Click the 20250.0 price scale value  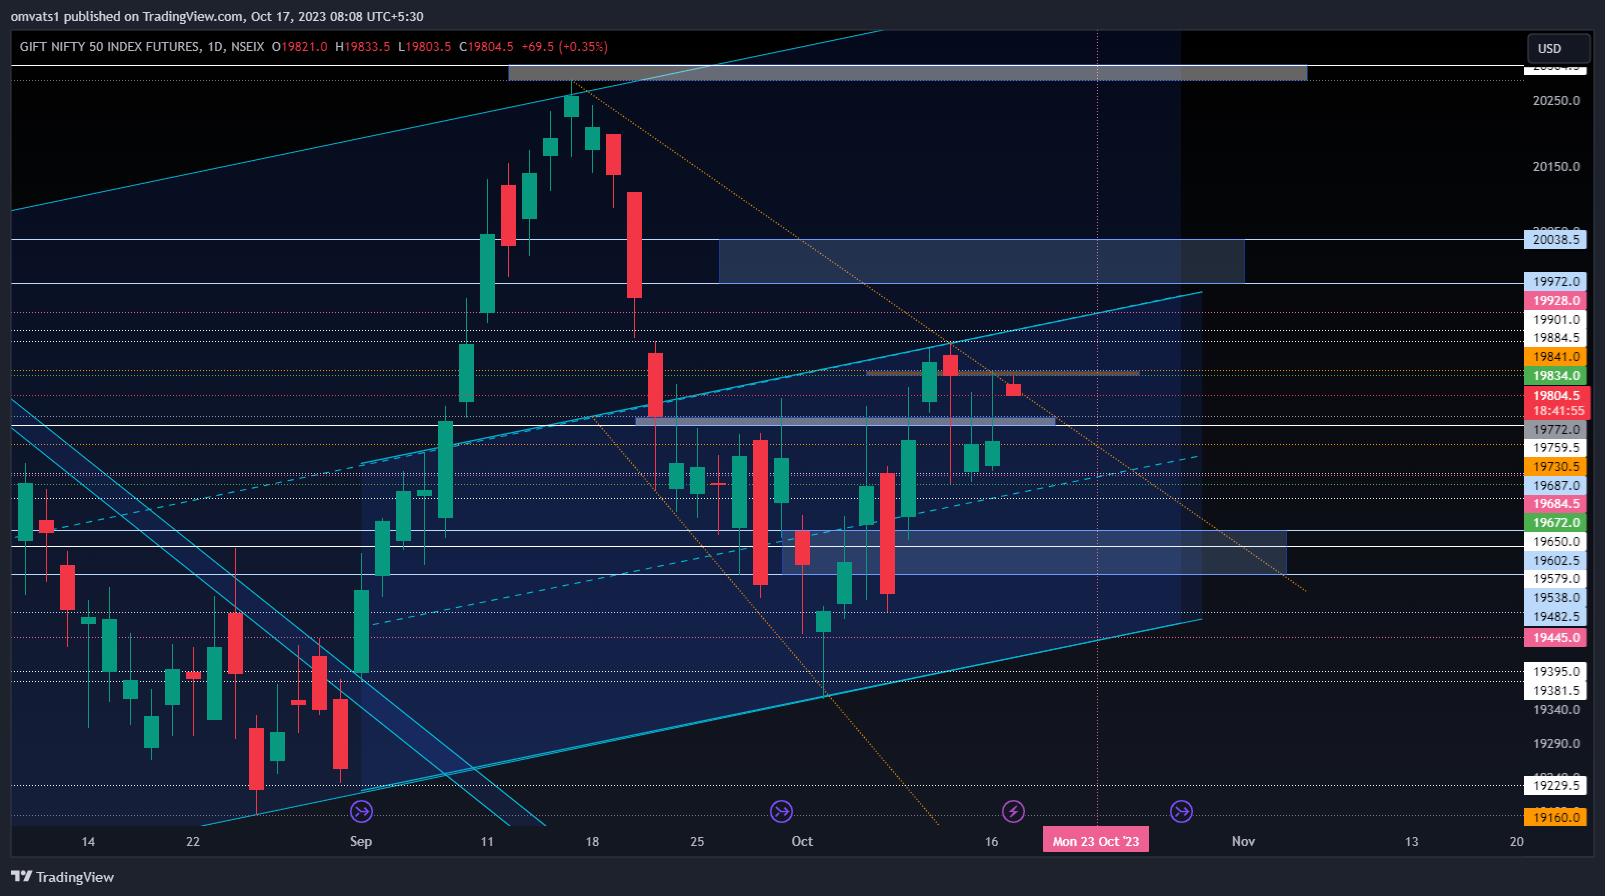(x=1556, y=101)
